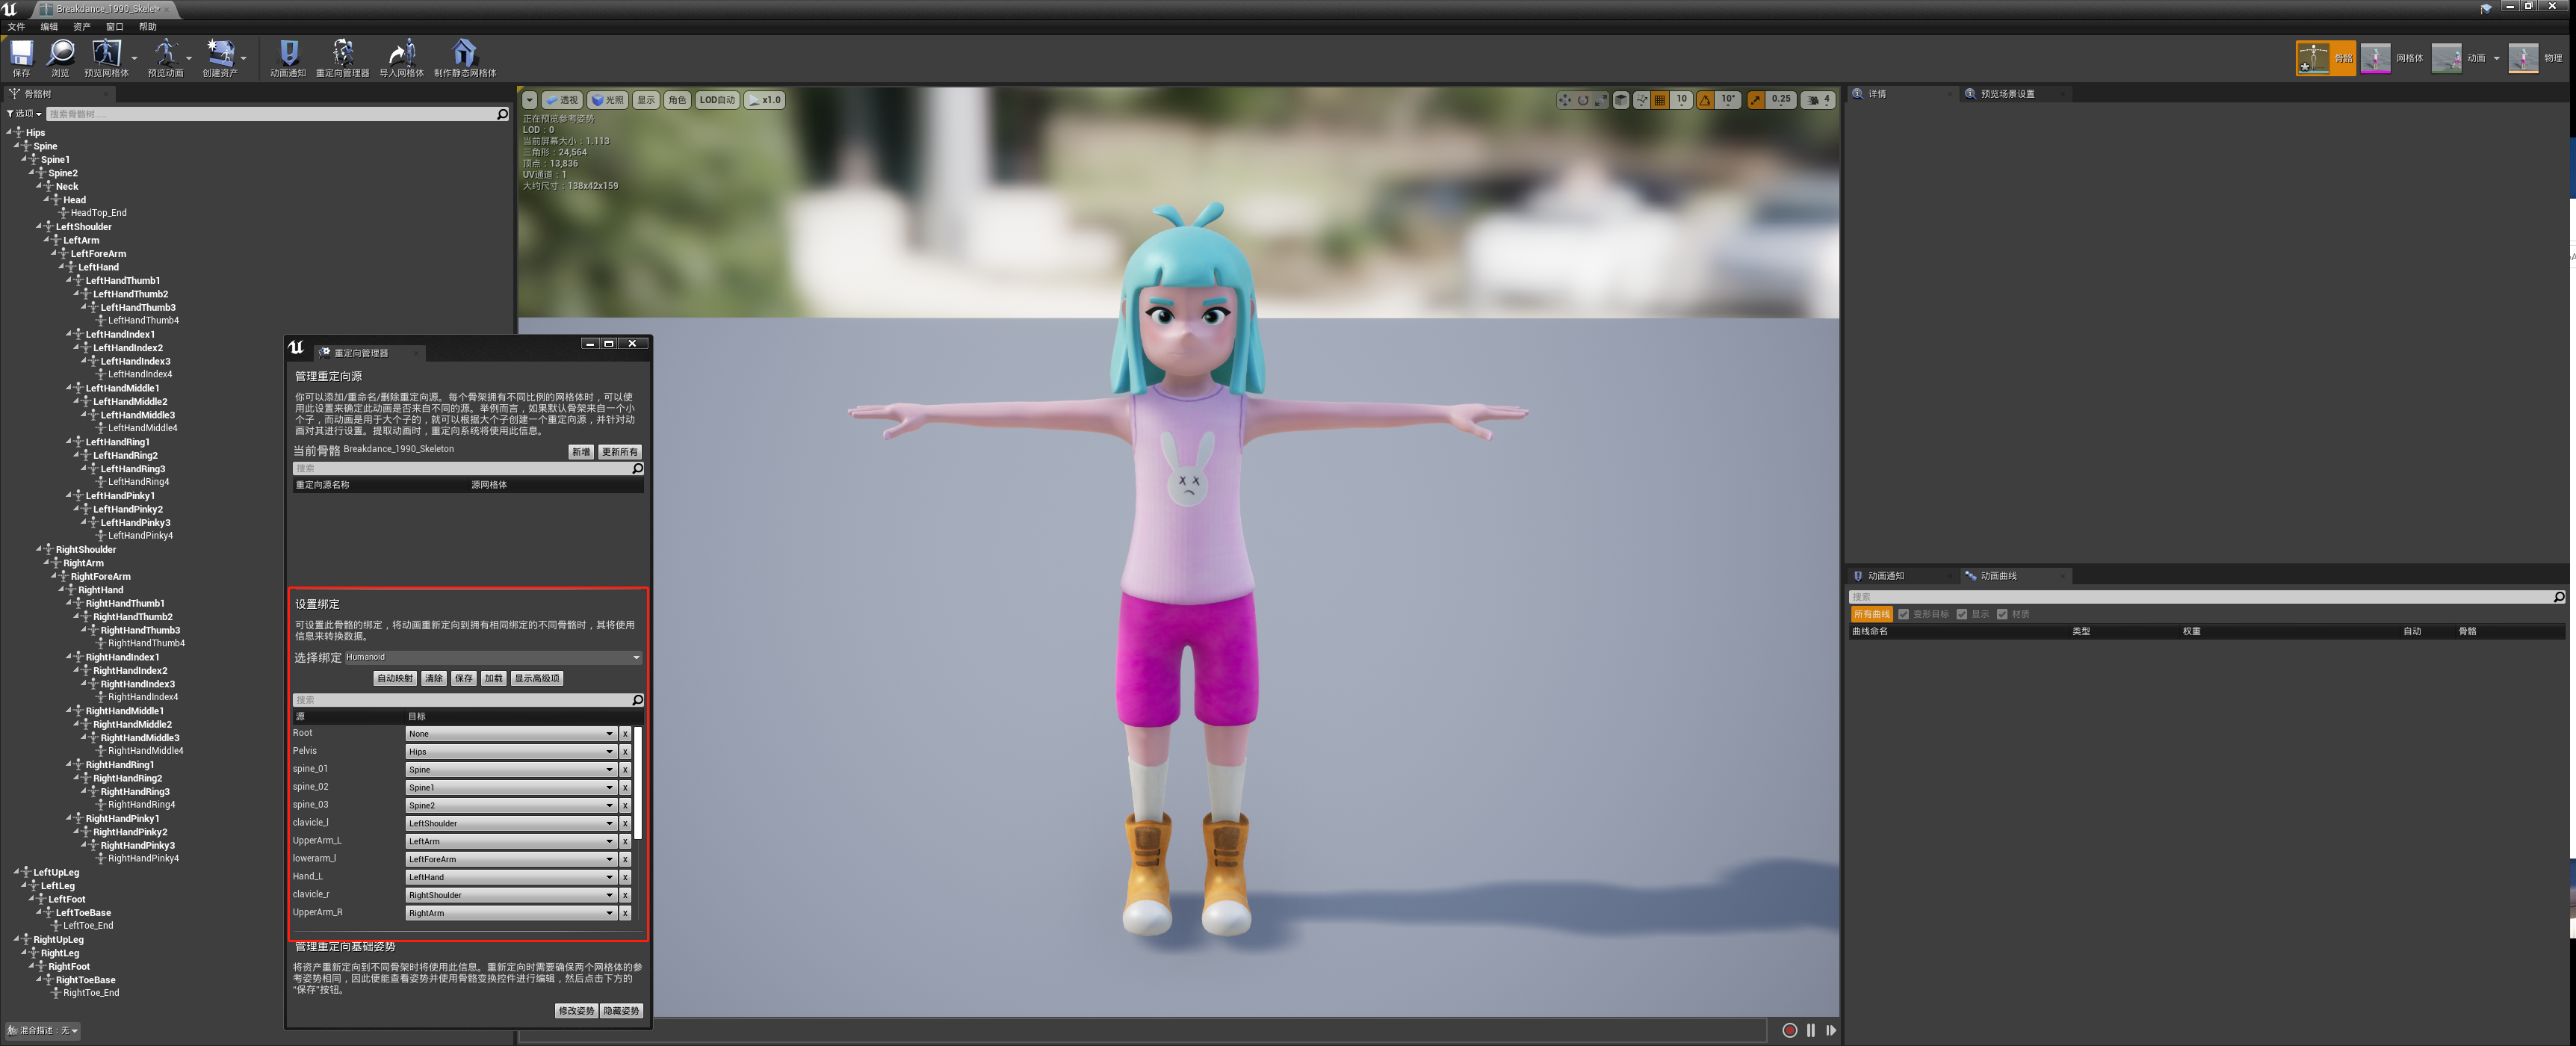Collapse the LeftShoulder bone tree node

tap(40, 227)
